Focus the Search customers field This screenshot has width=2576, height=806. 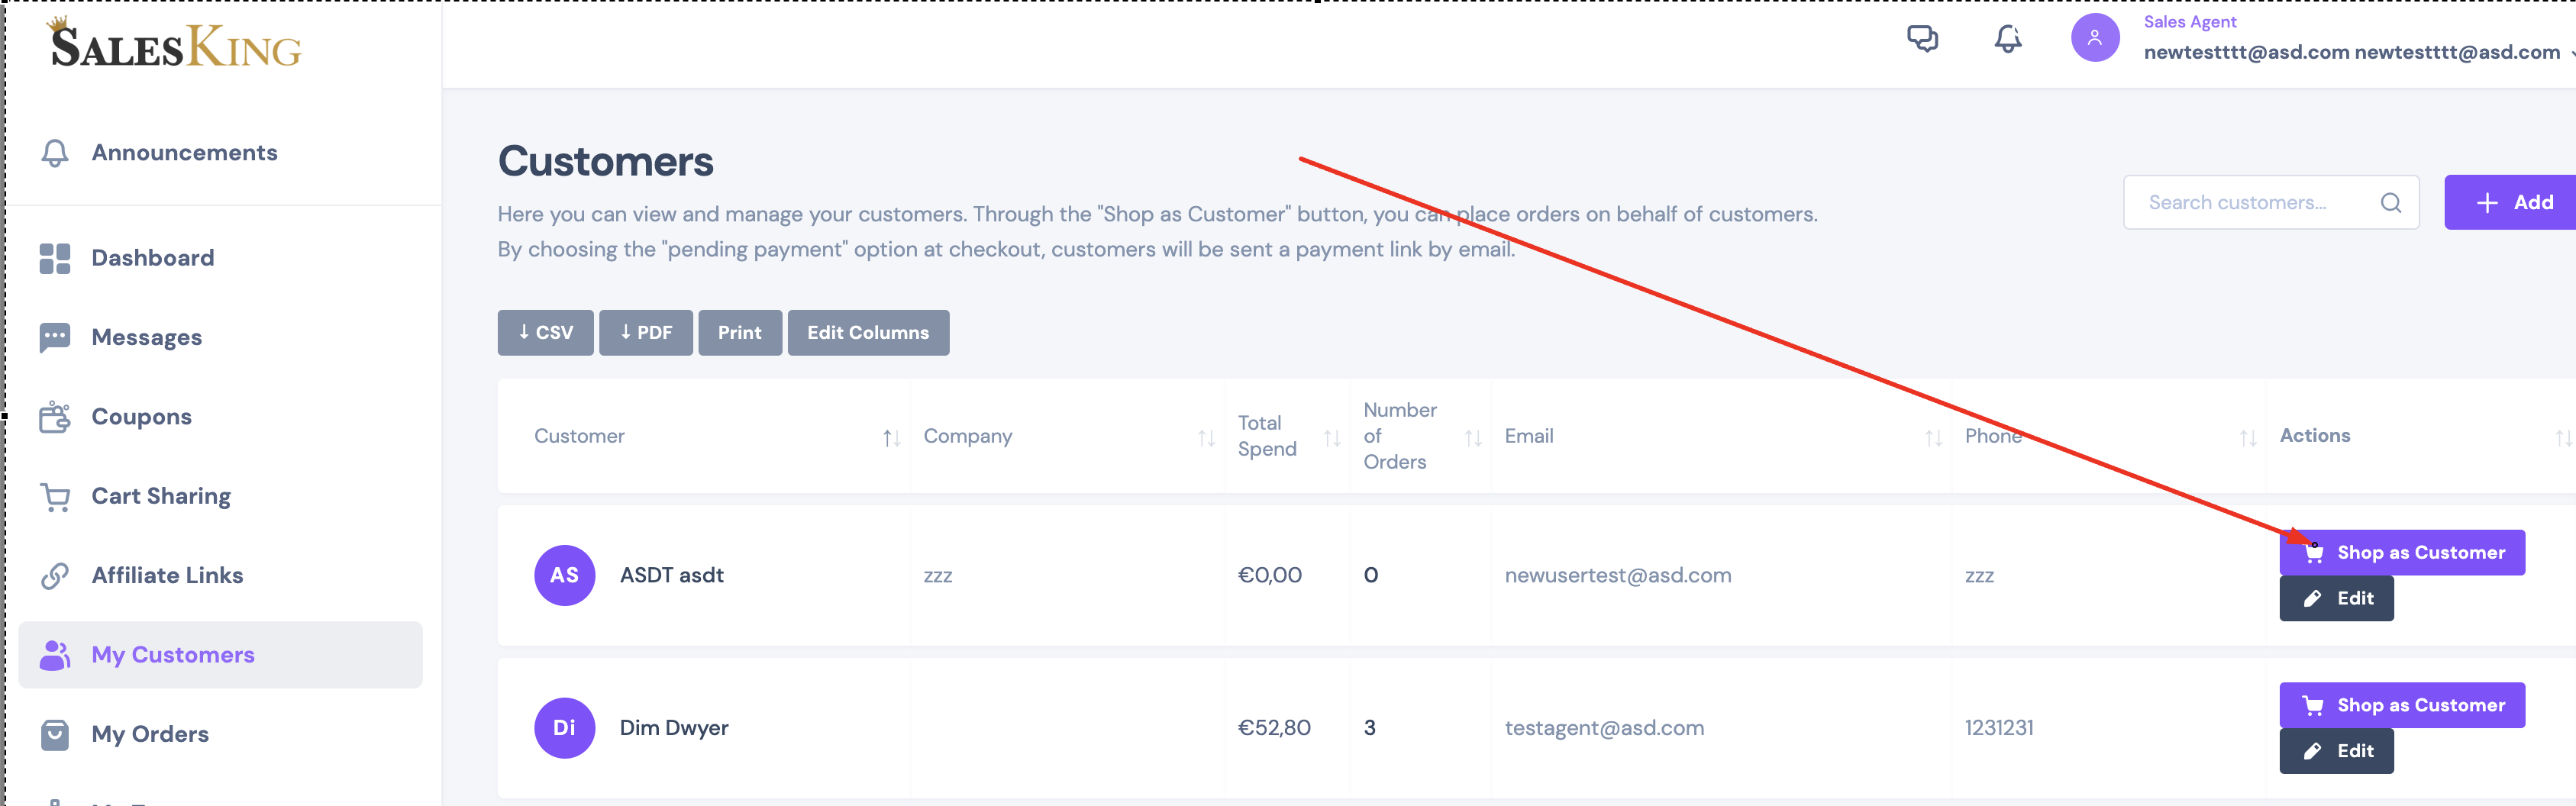coord(2250,203)
